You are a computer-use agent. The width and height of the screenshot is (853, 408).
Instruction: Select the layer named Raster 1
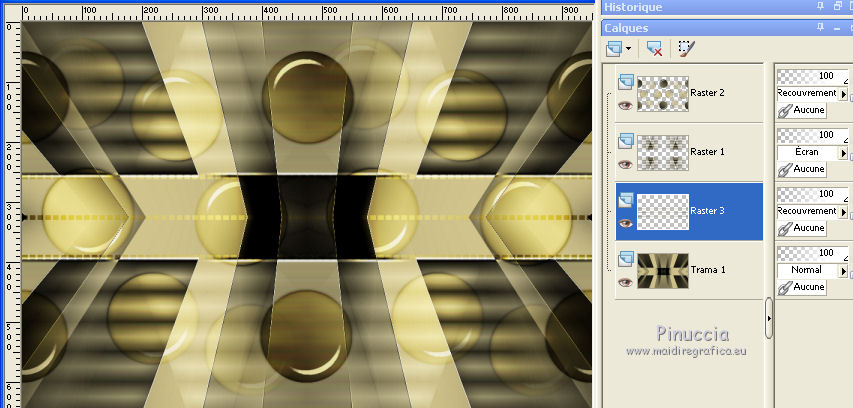click(707, 152)
